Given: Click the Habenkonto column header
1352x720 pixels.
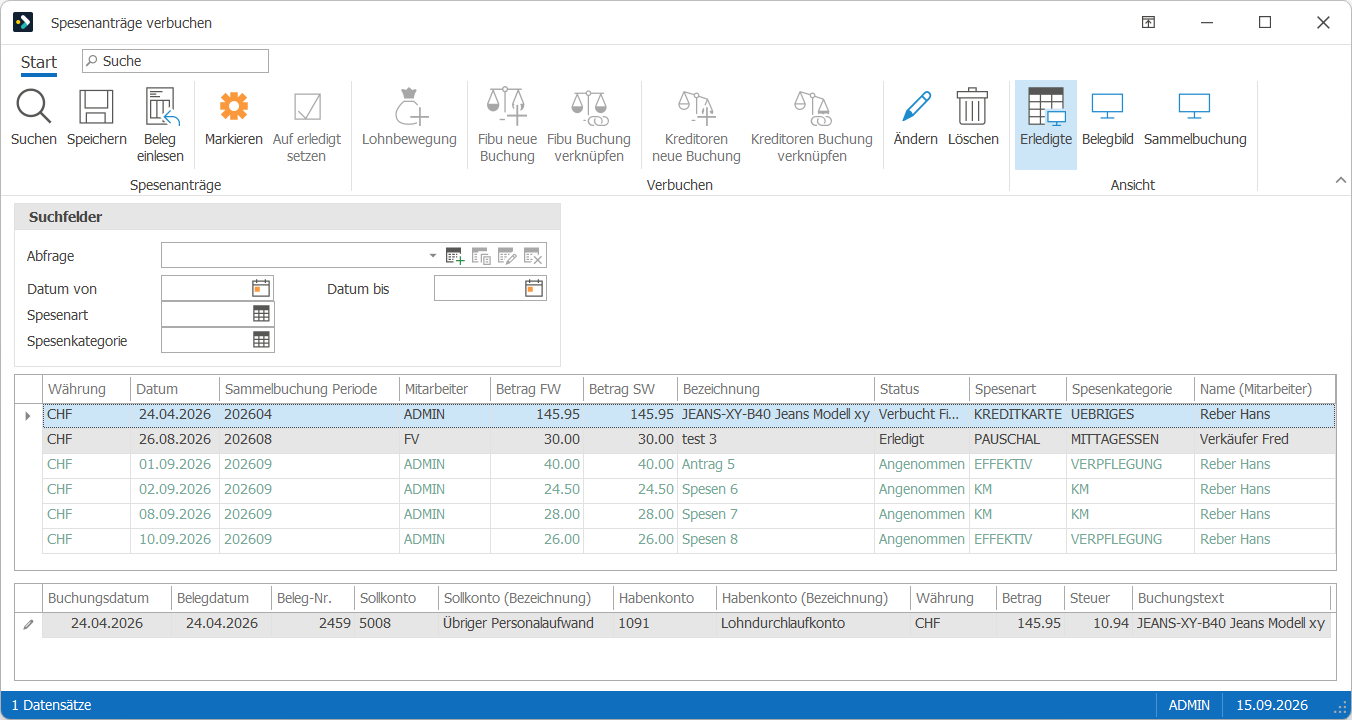Looking at the screenshot, I should pyautogui.click(x=665, y=598).
